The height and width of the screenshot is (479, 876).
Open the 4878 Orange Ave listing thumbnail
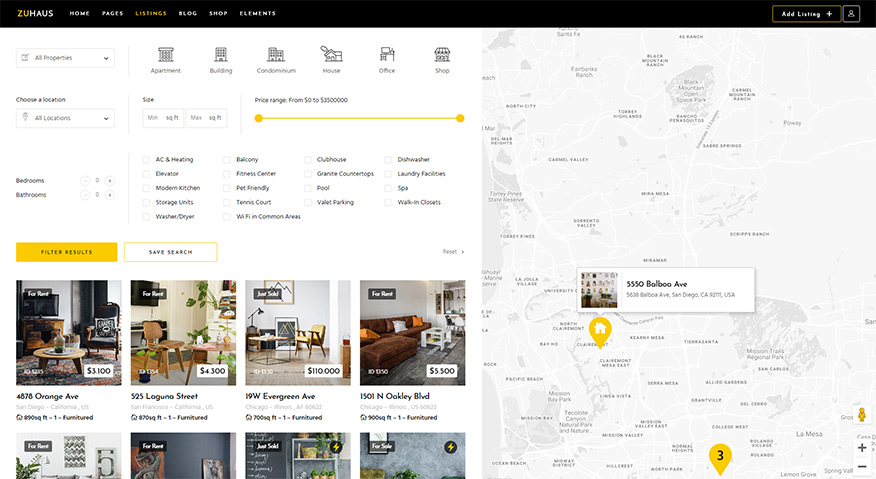coord(69,332)
